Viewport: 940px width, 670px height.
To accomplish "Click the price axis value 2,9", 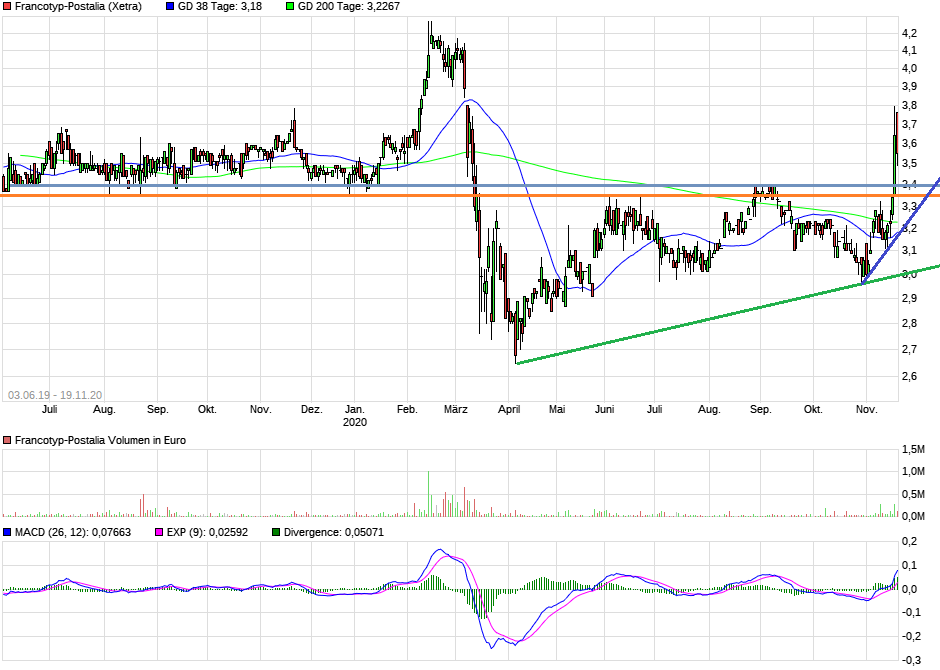I will click(909, 298).
